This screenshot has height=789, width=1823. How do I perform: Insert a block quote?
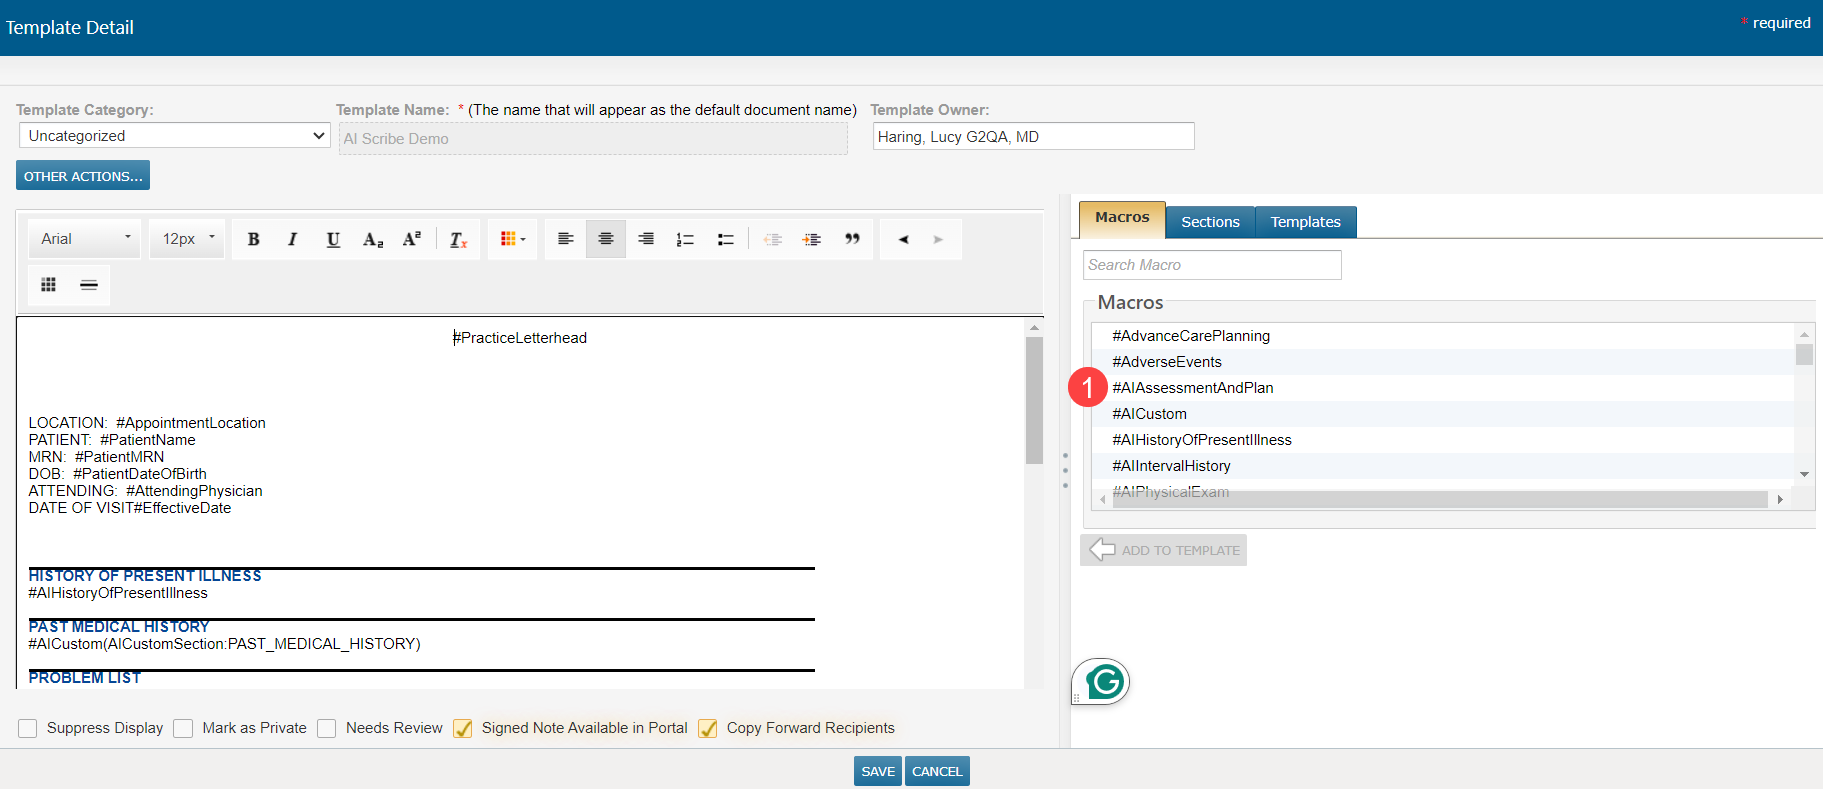pyautogui.click(x=852, y=239)
